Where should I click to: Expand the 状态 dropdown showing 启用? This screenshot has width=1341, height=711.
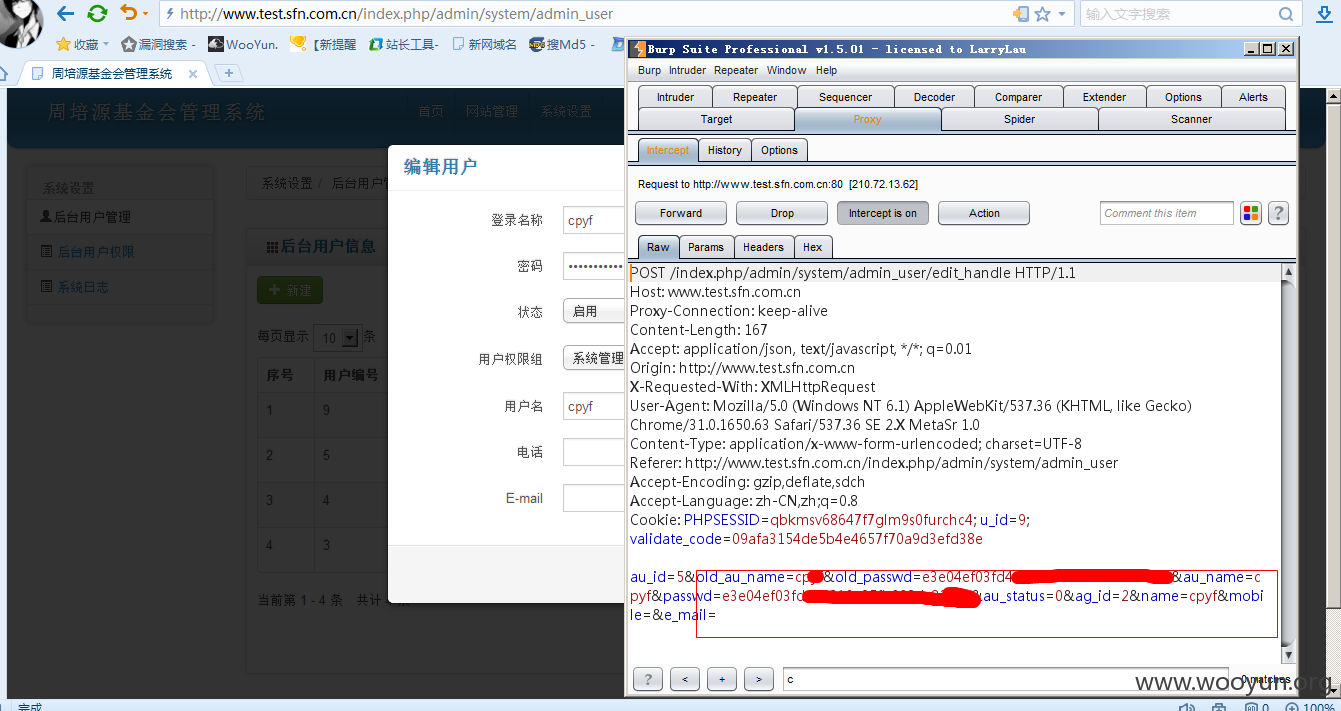click(594, 312)
